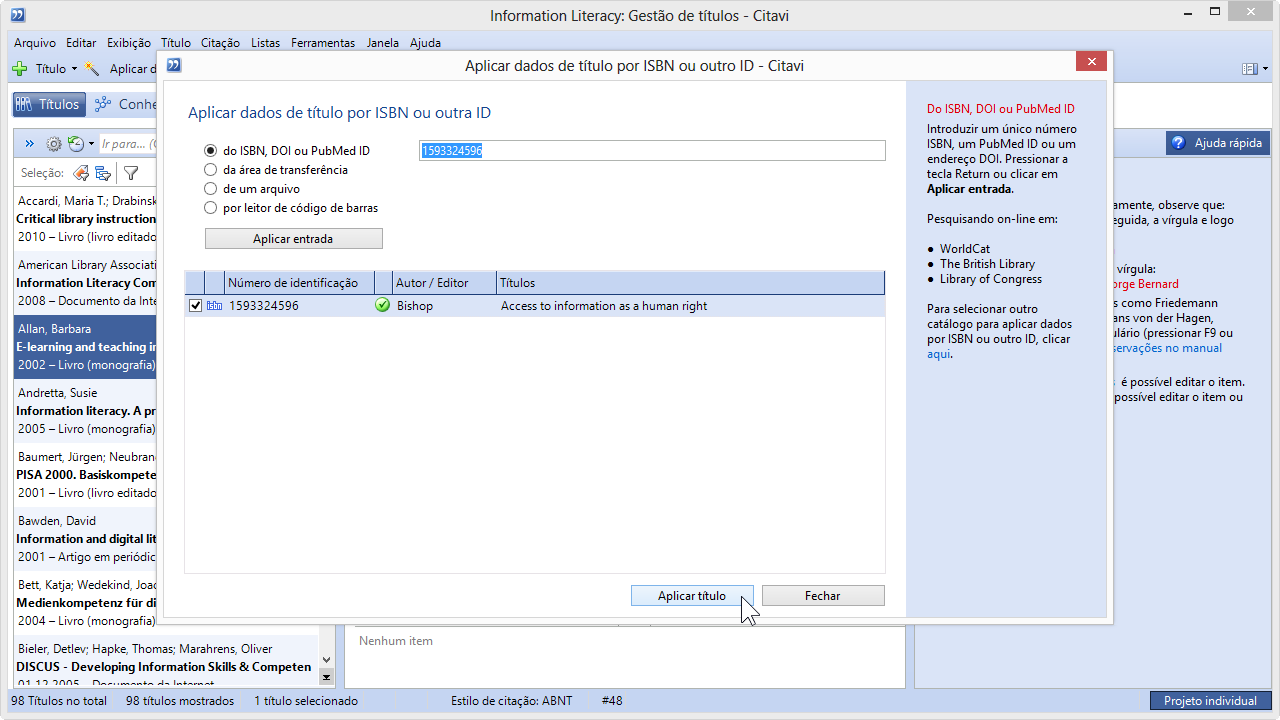This screenshot has height=720, width=1280.
Task: Click the ISBN number input field
Action: point(652,150)
